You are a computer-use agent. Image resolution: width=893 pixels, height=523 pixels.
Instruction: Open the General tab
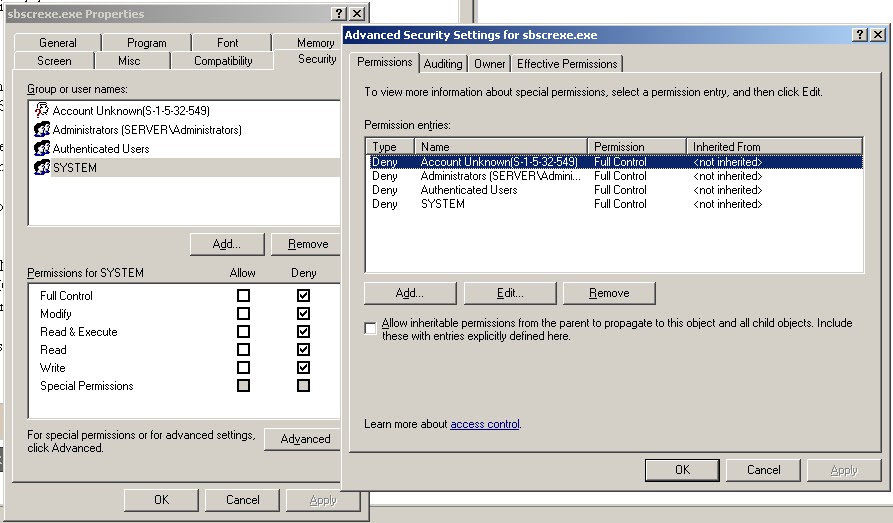(x=58, y=43)
